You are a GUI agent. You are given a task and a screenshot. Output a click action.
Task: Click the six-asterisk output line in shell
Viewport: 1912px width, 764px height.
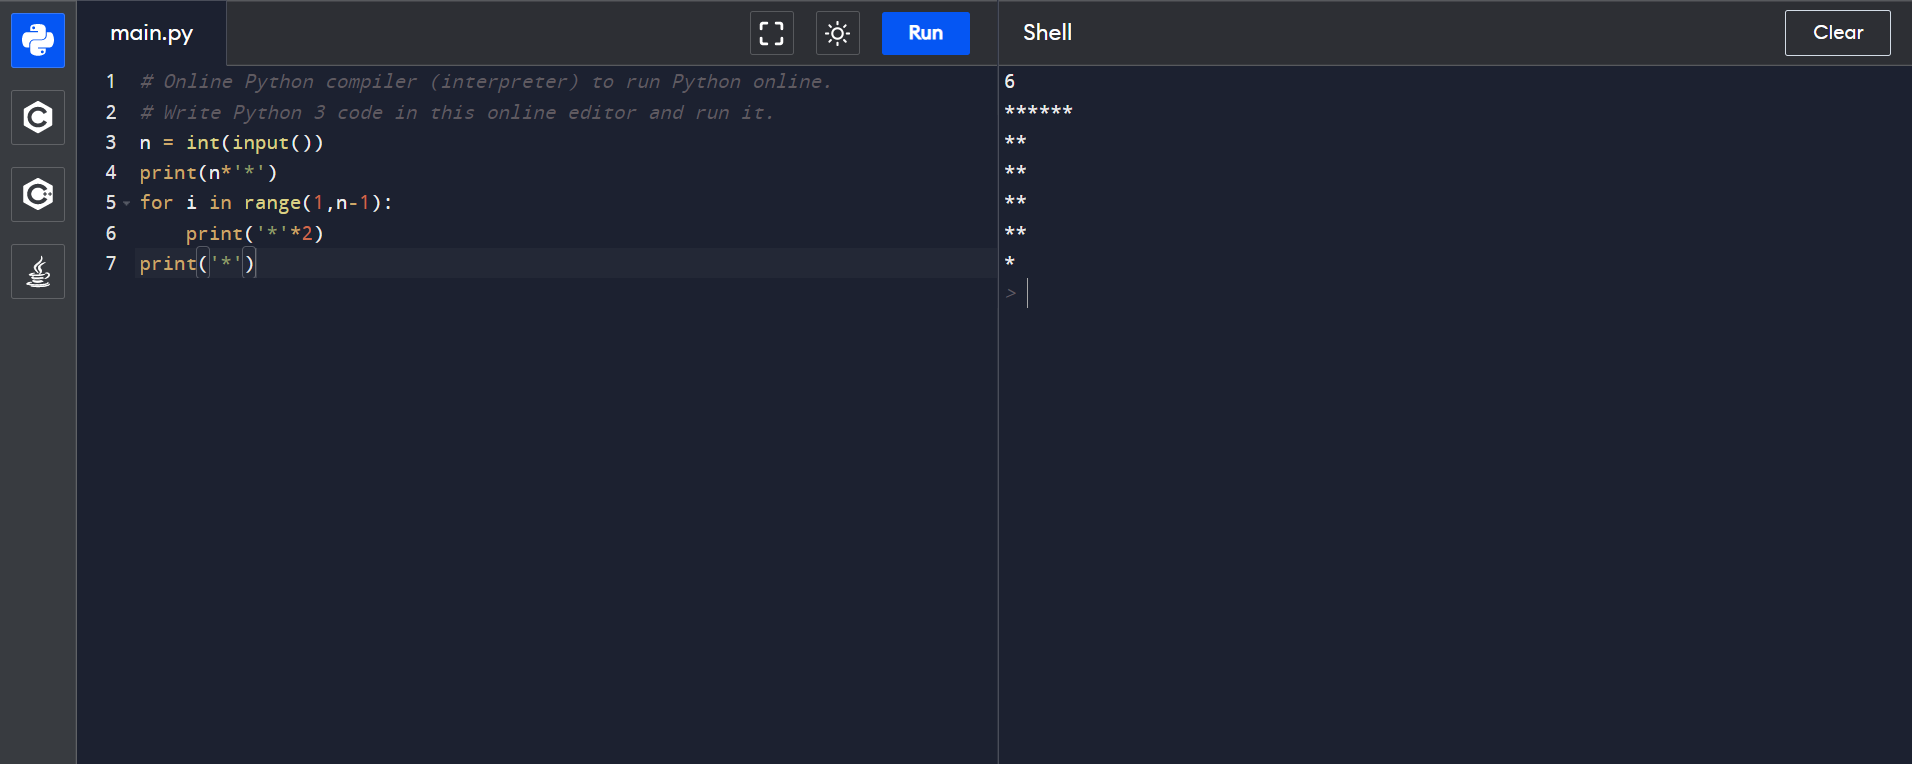(1038, 111)
